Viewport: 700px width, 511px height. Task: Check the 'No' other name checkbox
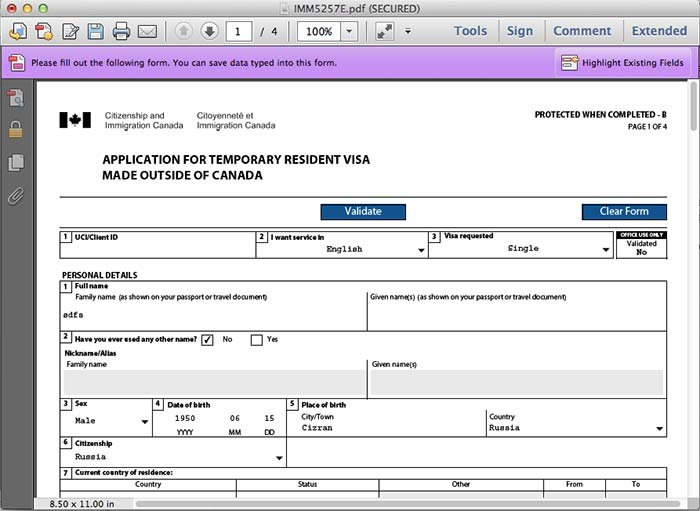208,340
